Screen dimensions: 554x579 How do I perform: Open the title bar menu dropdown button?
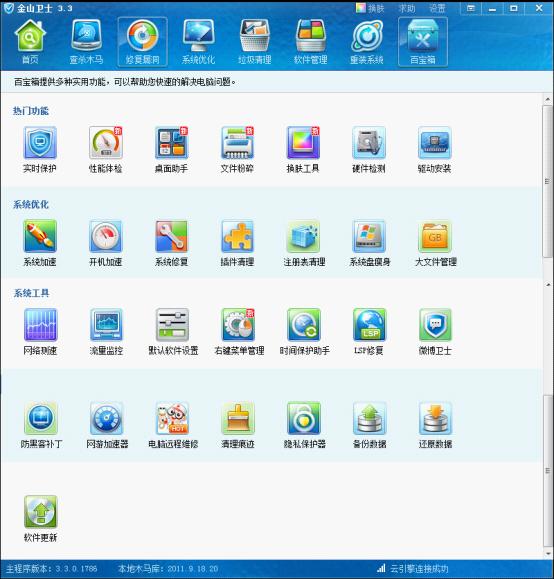[x=471, y=8]
